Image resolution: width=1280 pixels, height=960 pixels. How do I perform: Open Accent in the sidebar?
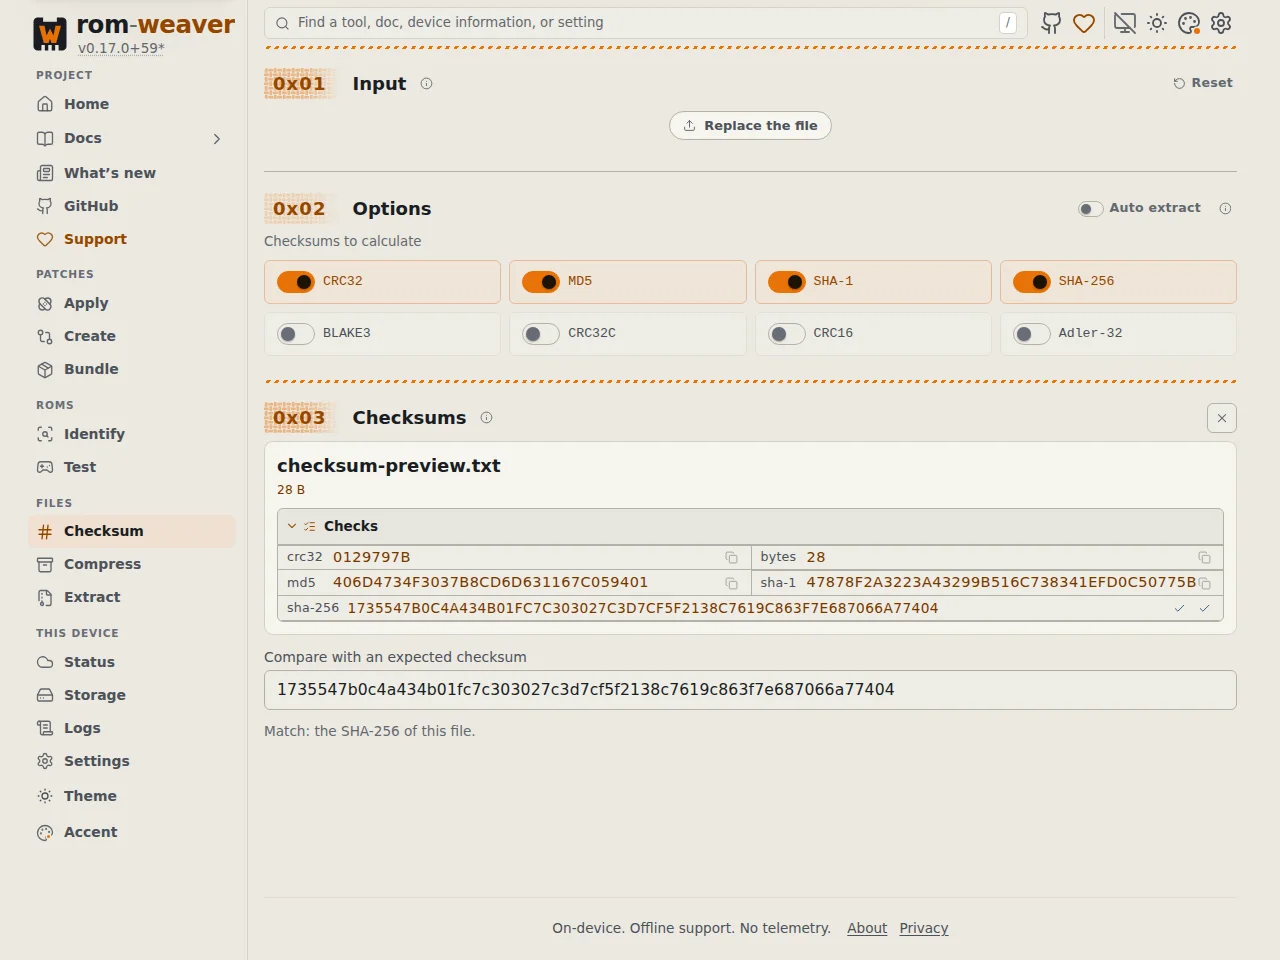(x=132, y=832)
